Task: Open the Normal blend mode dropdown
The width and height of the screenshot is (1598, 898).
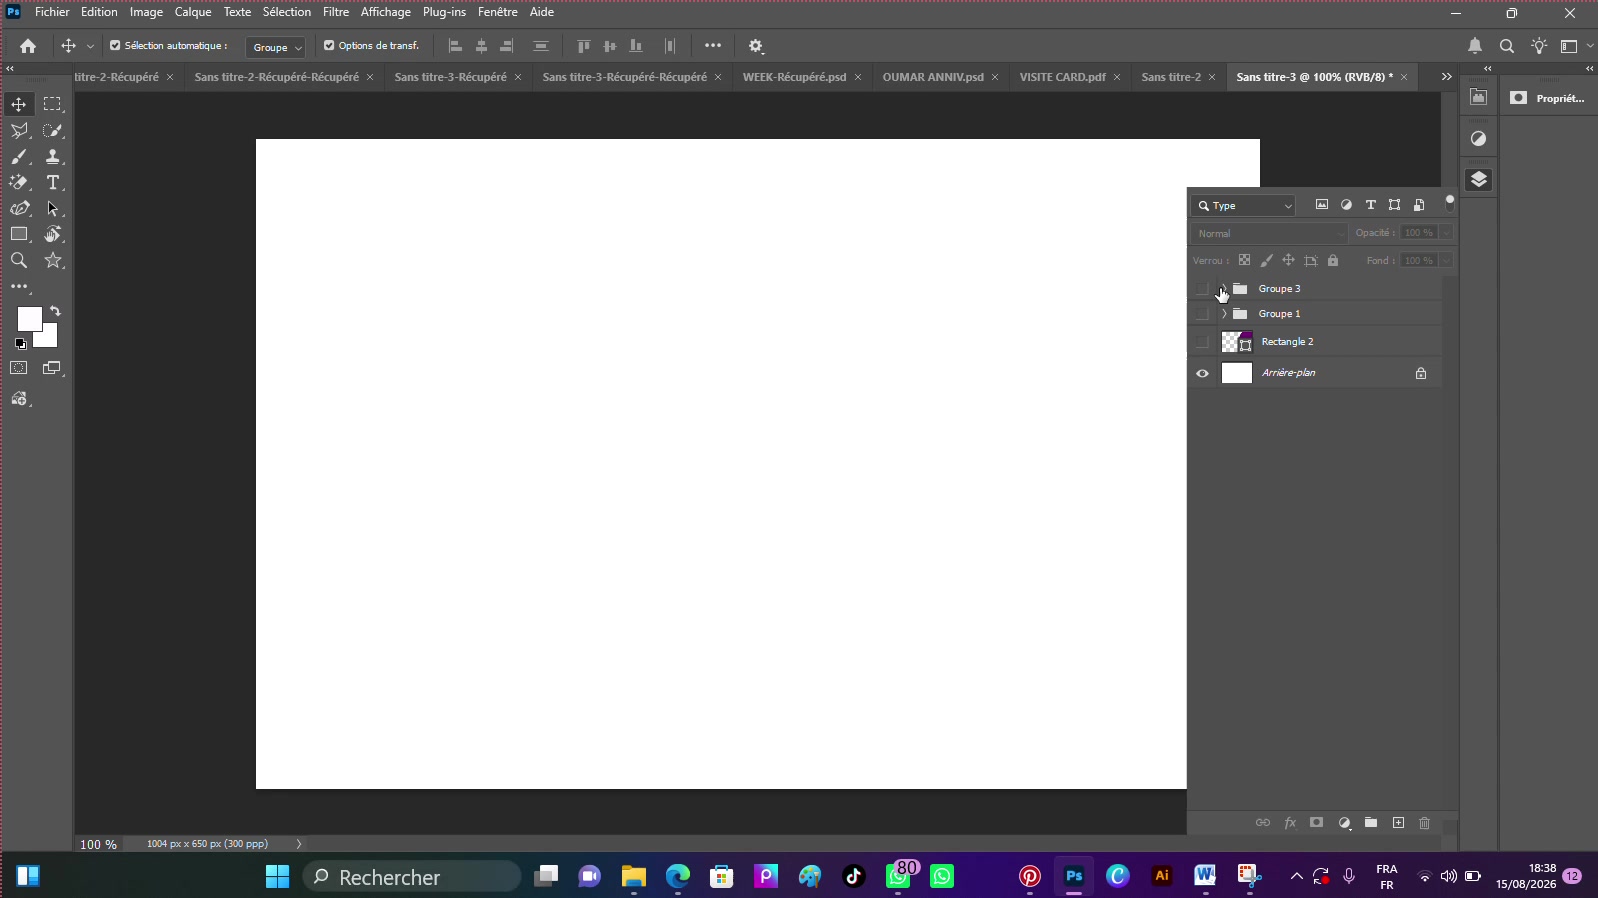Action: tap(1270, 233)
